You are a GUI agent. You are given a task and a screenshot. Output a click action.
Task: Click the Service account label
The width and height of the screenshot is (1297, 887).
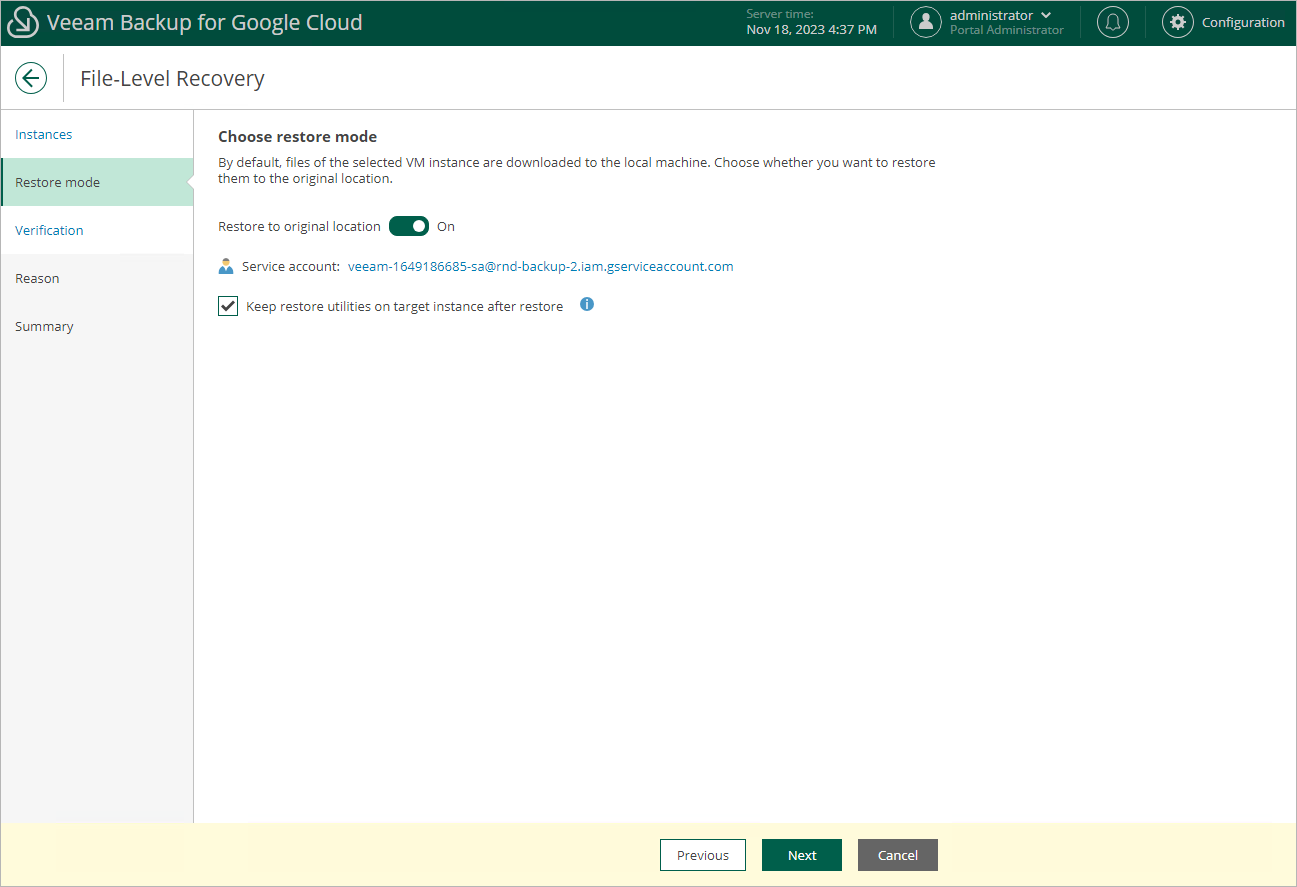pyautogui.click(x=291, y=267)
